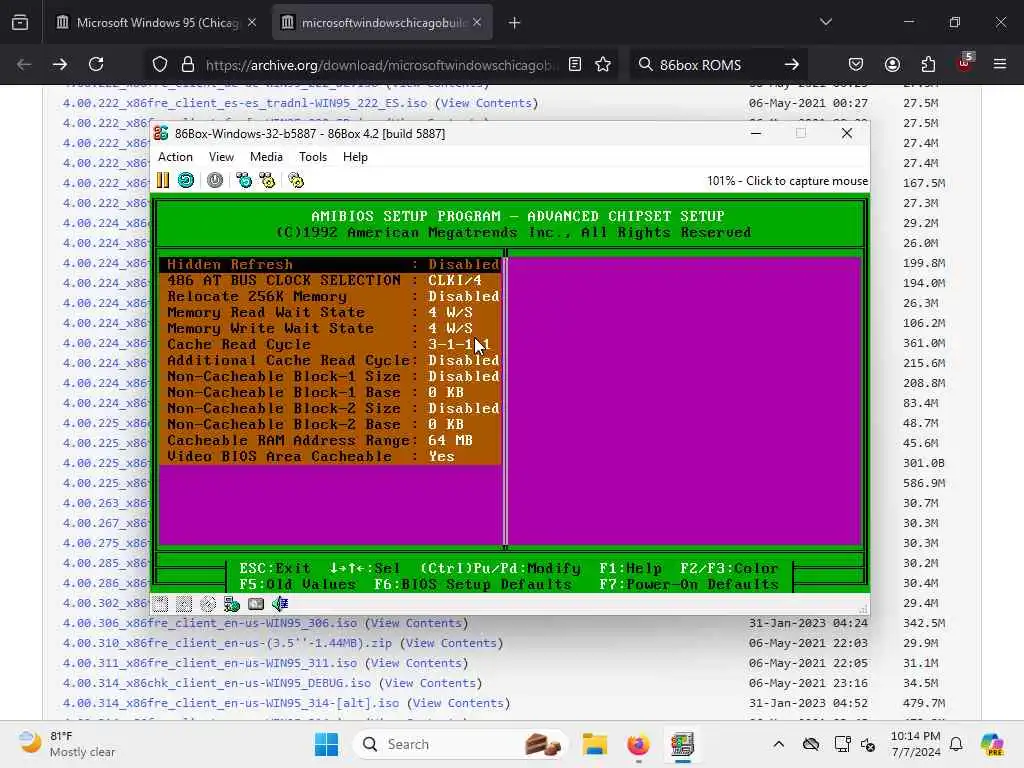
Task: Send Ctrl+Alt+Esc via 86Box toolbar
Action: point(267,180)
